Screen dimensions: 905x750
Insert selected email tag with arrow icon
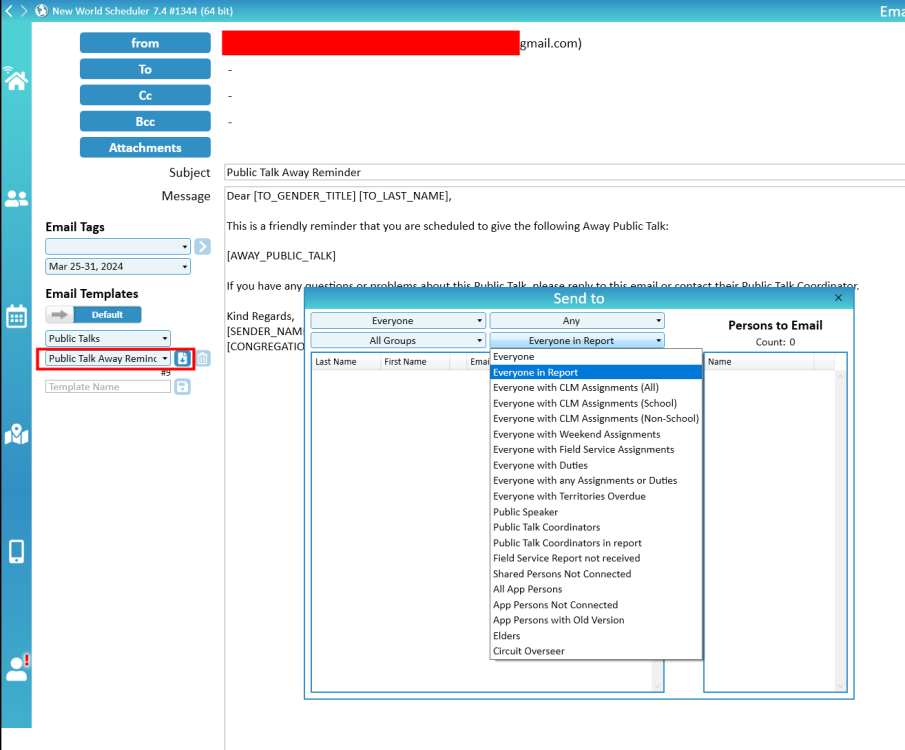203,246
